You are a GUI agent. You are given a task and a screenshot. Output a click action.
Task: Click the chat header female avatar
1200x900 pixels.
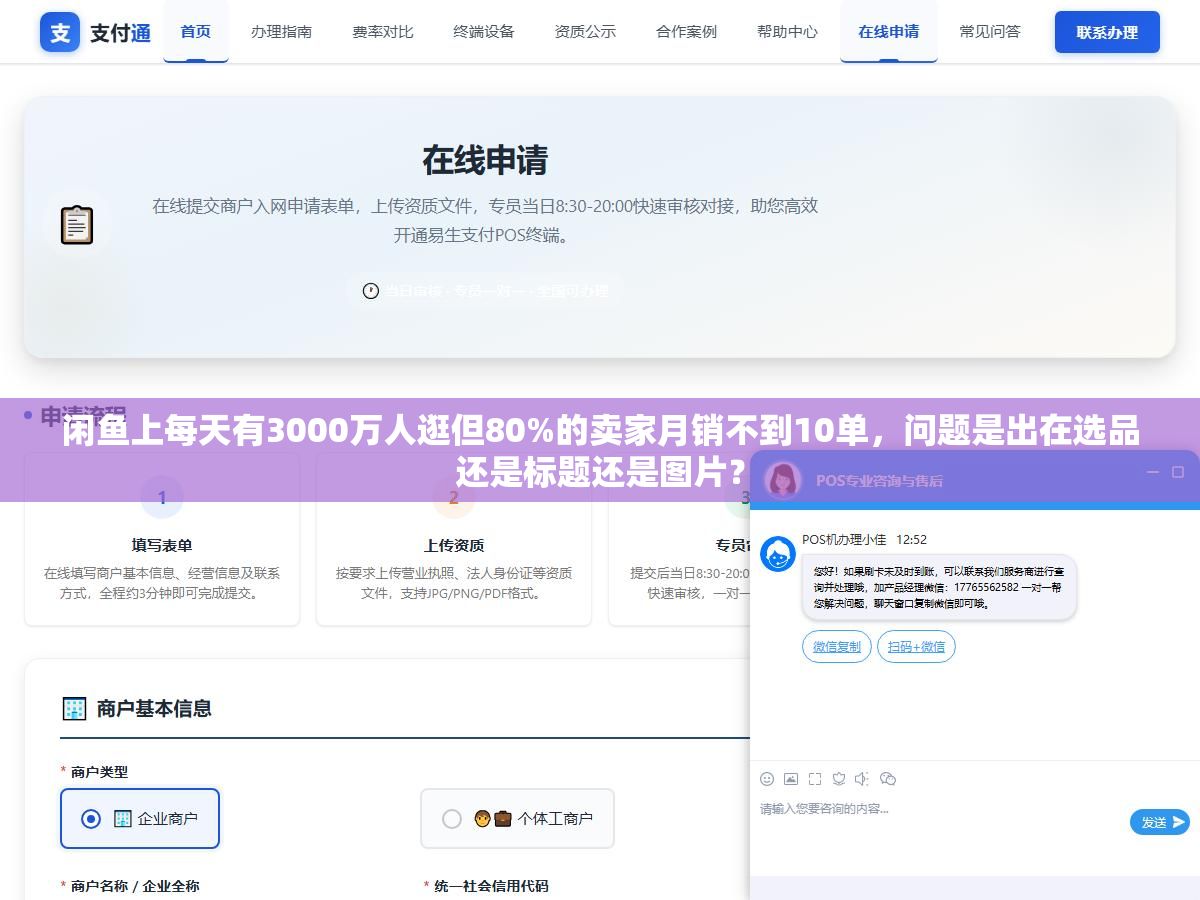click(783, 479)
